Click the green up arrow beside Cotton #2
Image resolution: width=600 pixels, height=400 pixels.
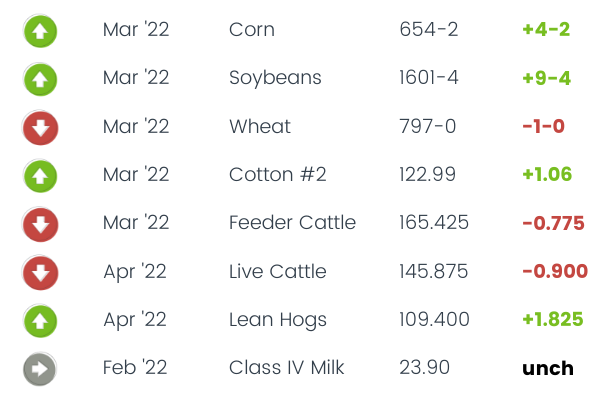[40, 175]
